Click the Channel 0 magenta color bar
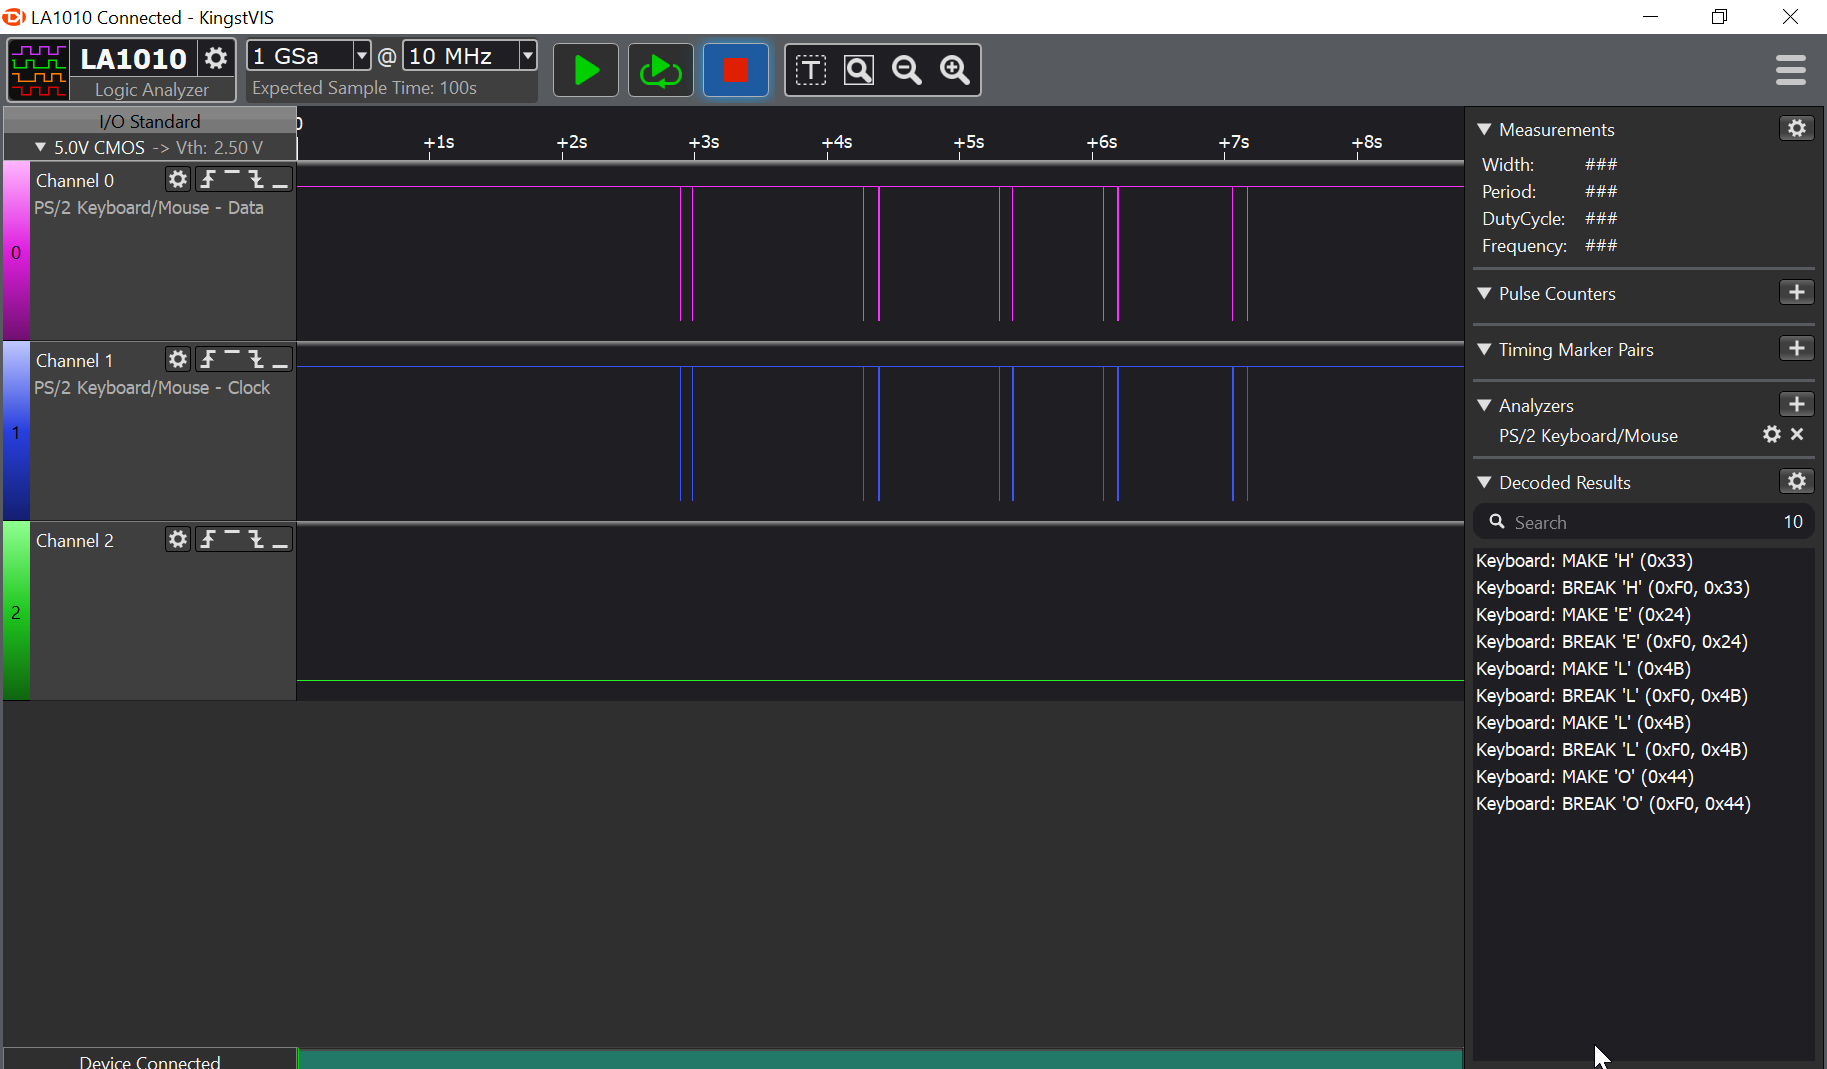1827x1069 pixels. click(x=16, y=252)
